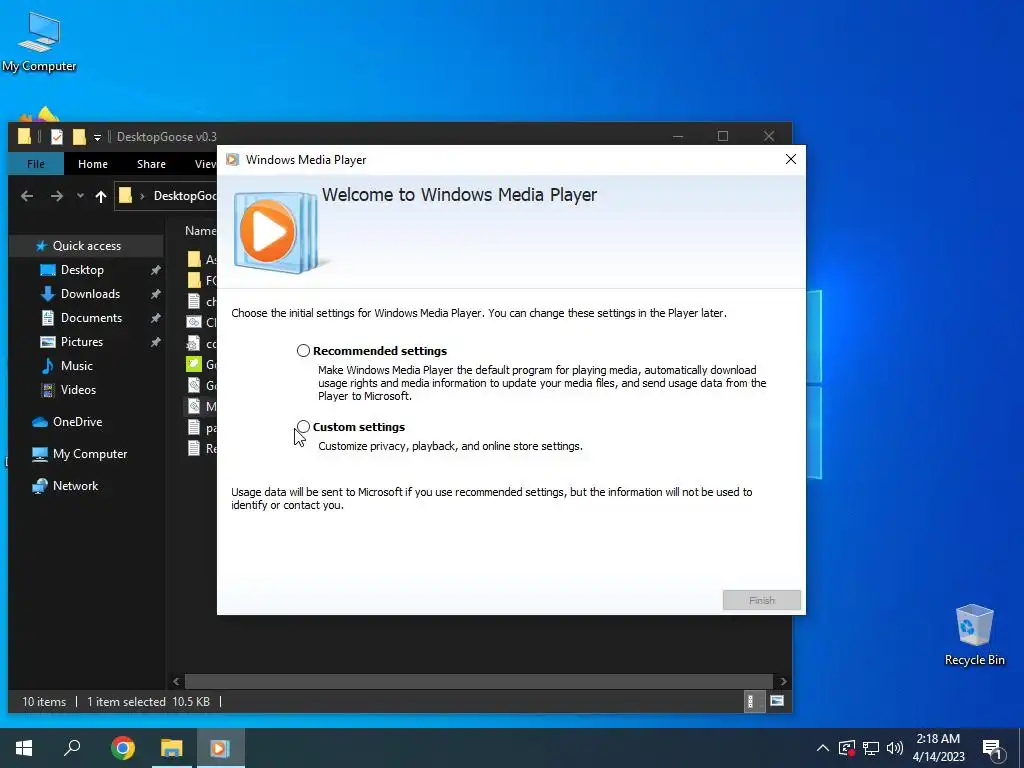Switch to the Home ribbon tab

tap(93, 164)
